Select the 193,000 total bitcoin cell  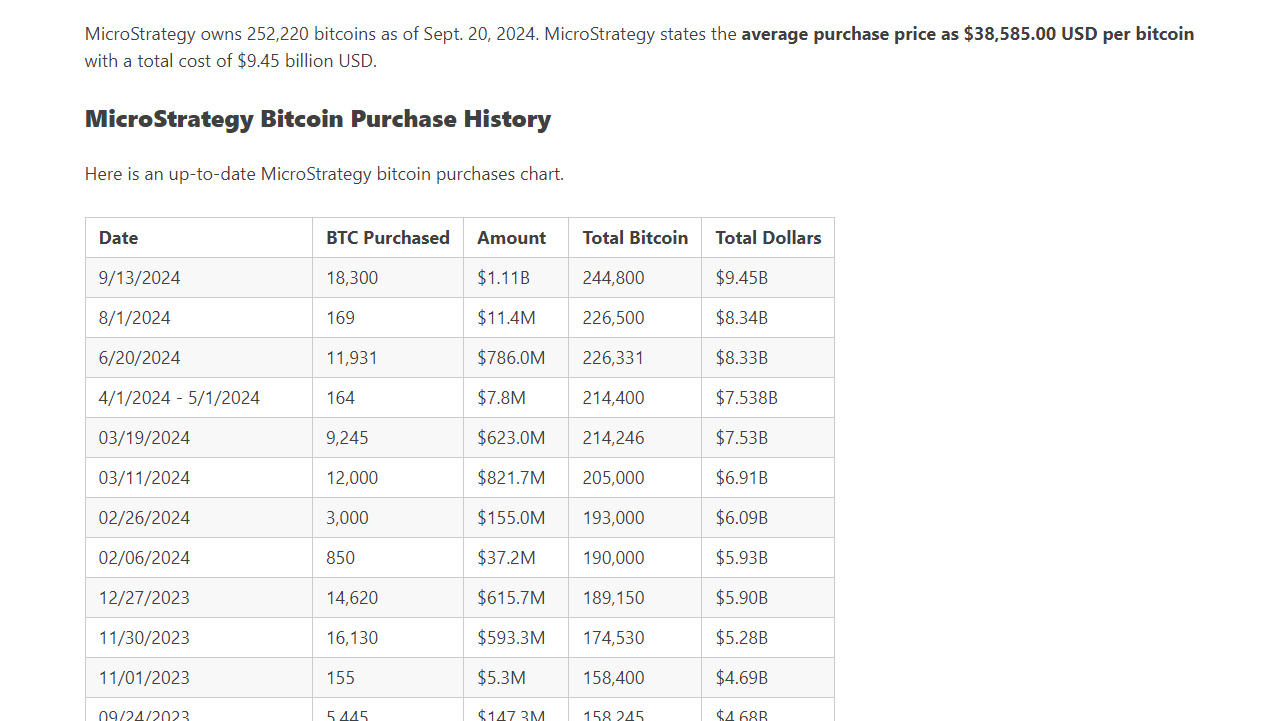click(635, 518)
